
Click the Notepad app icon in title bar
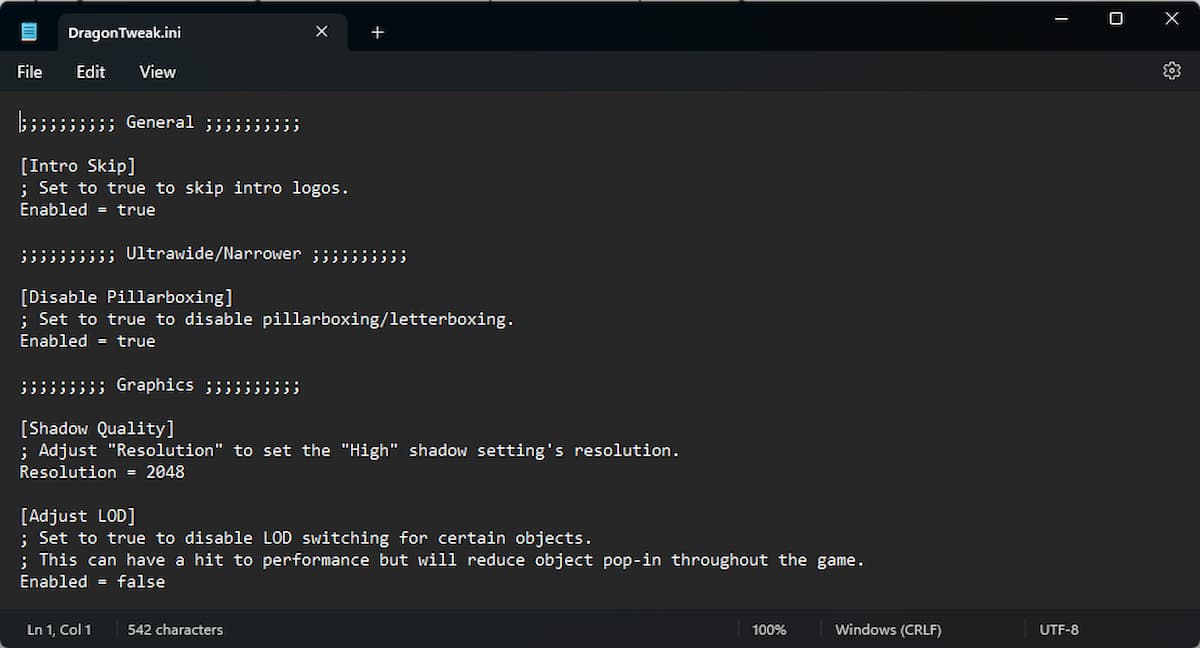tap(29, 32)
